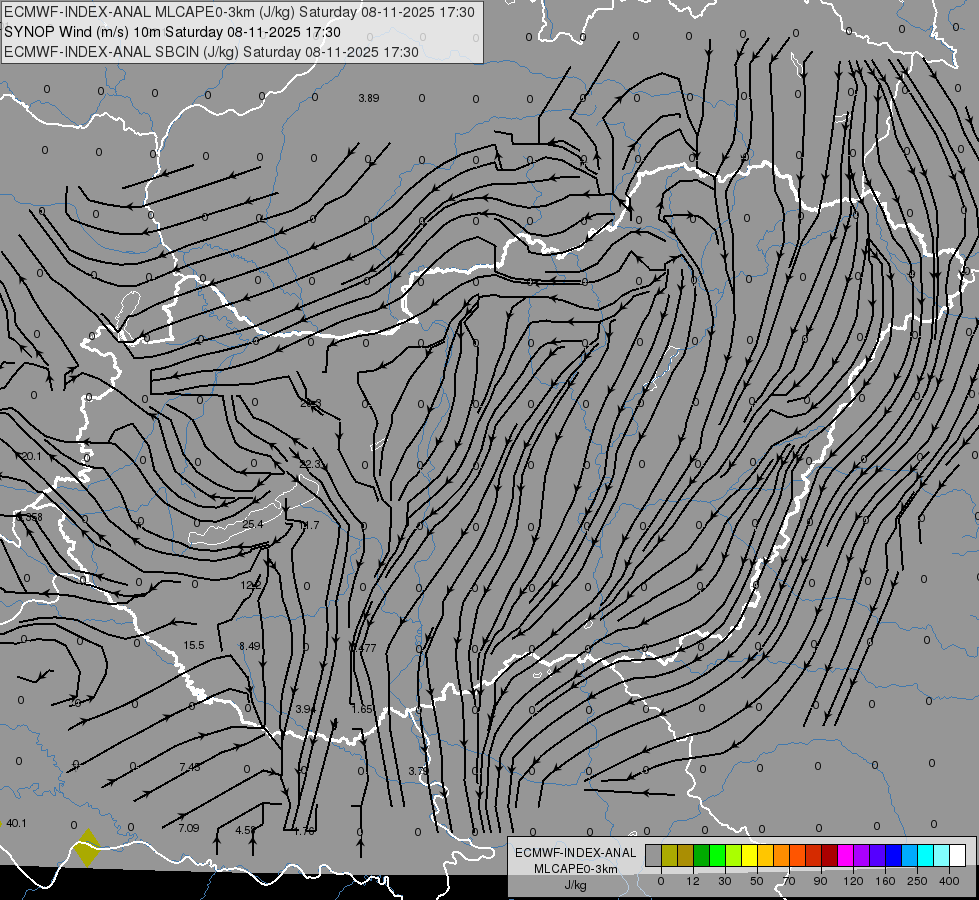This screenshot has width=979, height=900.
Task: Click the legend tick value '50'
Action: [x=757, y=881]
